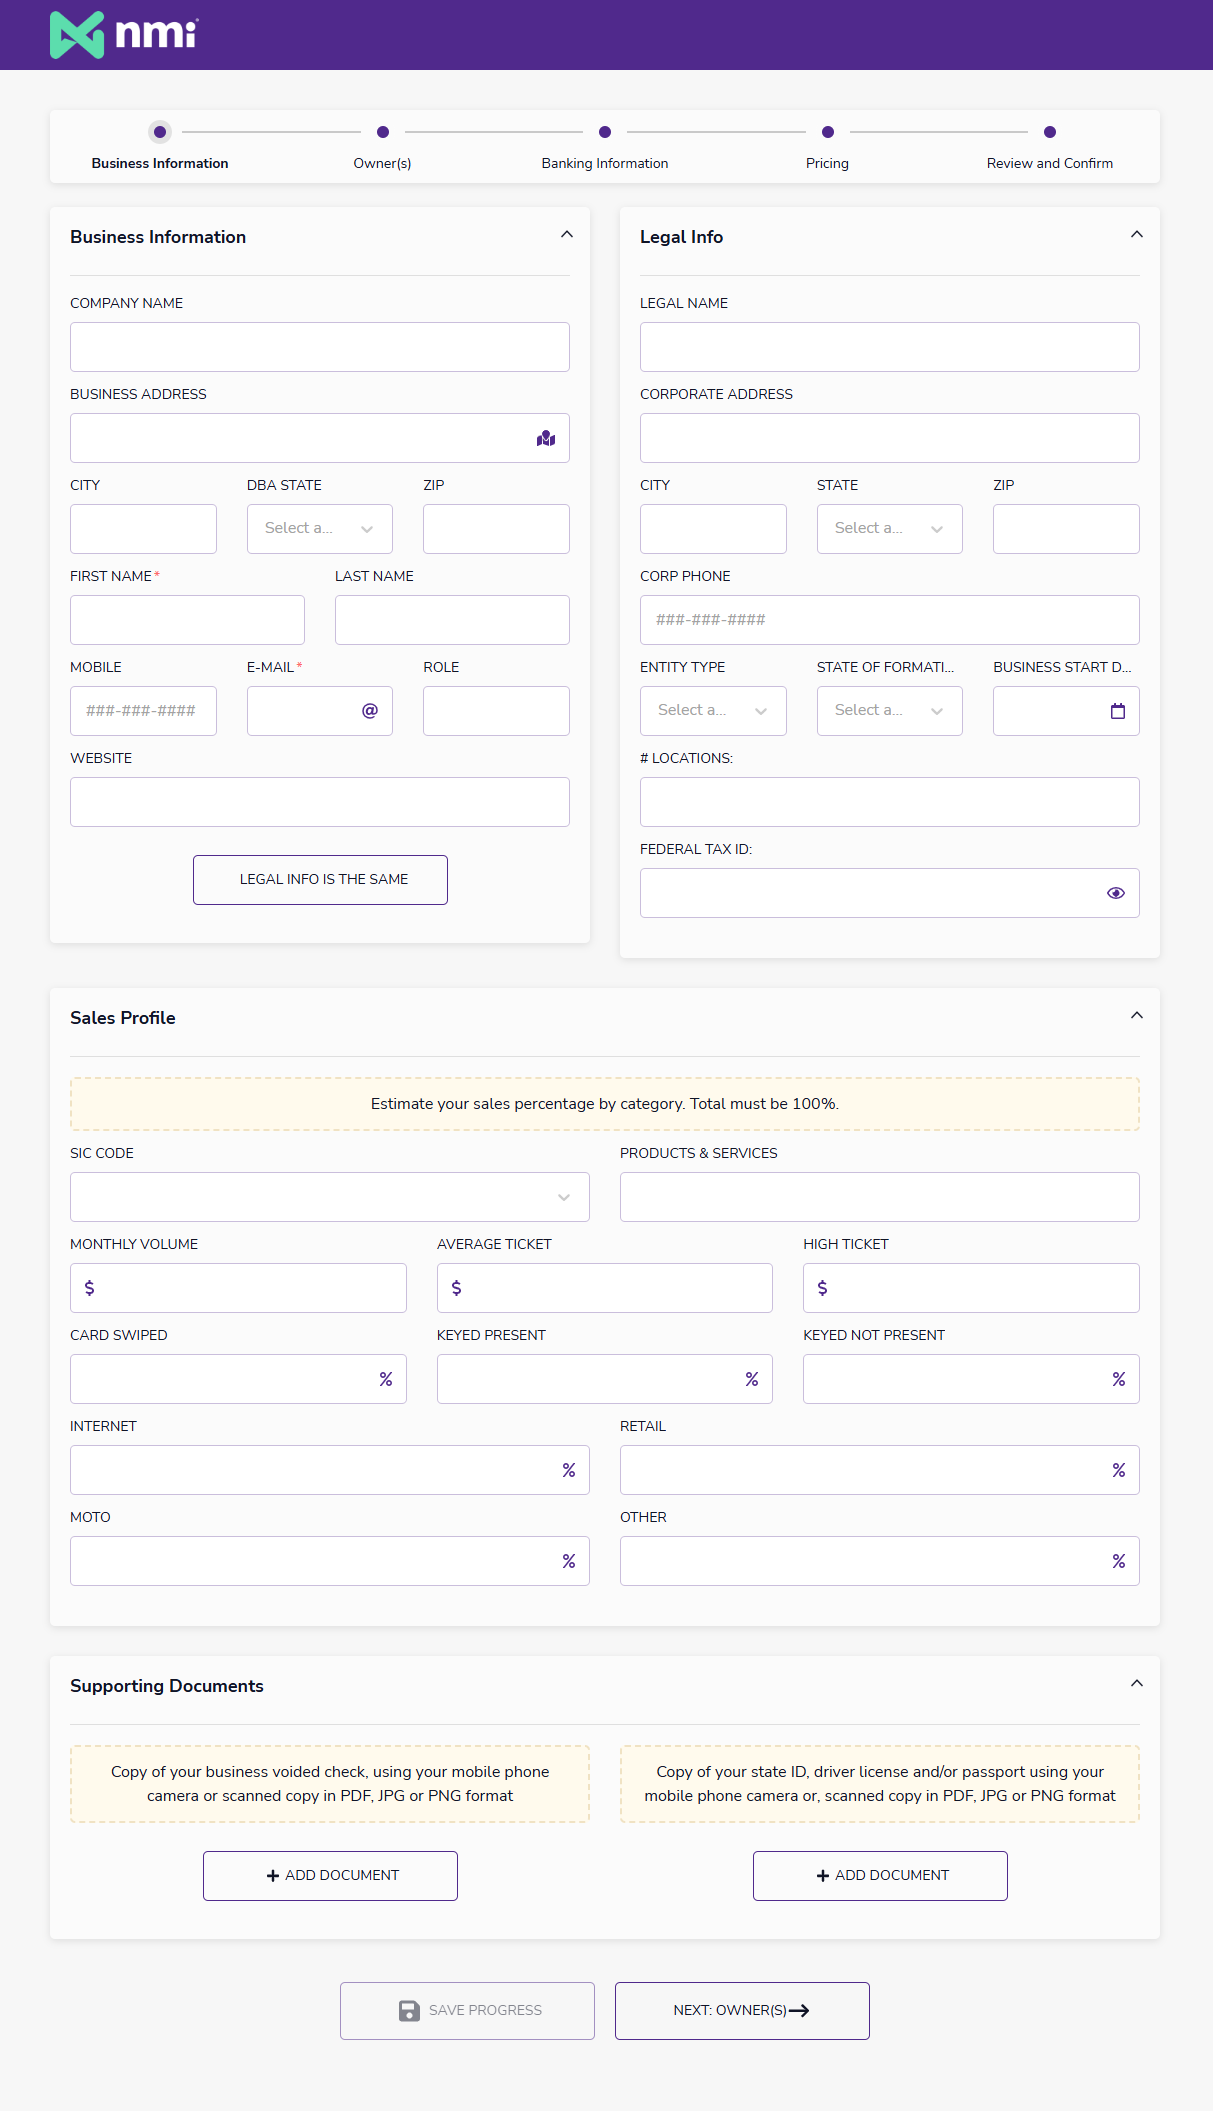The image size is (1213, 2111).
Task: Click the map icon in Business Address field
Action: click(546, 438)
